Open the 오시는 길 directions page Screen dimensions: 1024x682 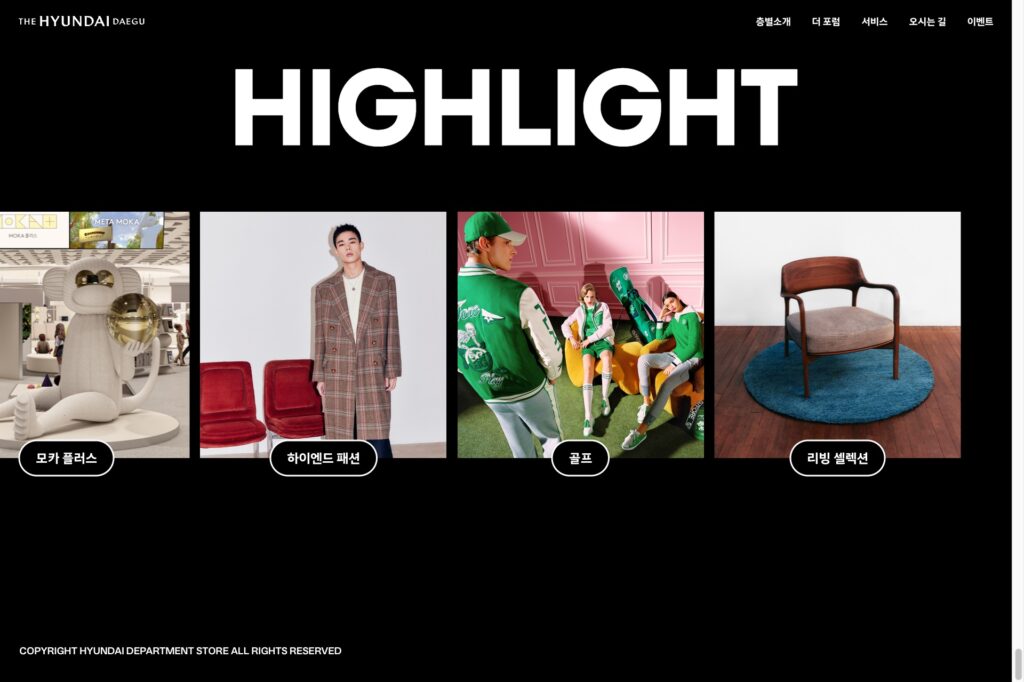click(927, 22)
